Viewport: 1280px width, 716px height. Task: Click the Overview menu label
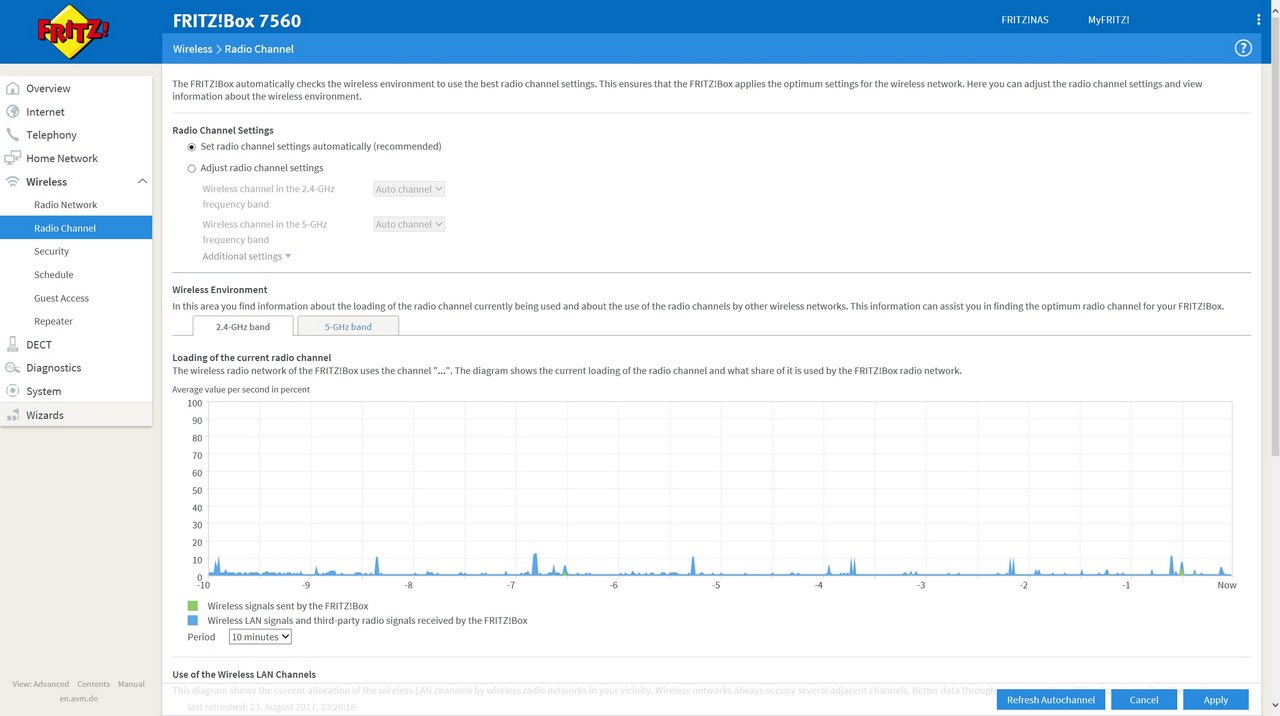point(48,89)
